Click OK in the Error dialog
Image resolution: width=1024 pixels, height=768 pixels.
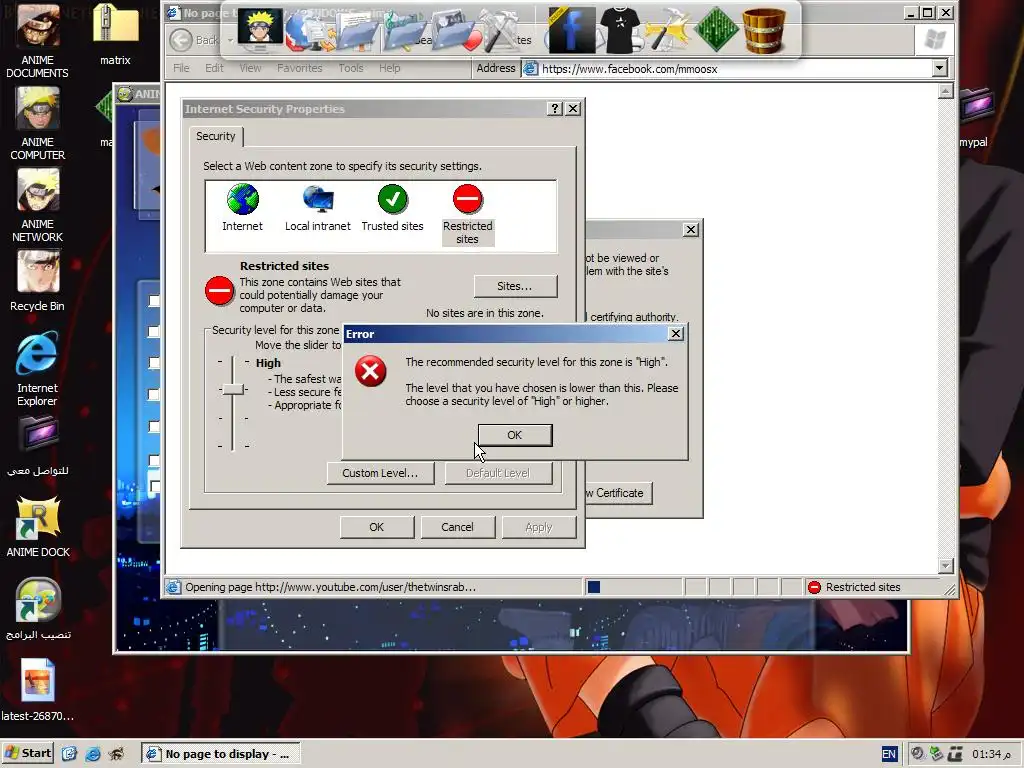(x=515, y=435)
